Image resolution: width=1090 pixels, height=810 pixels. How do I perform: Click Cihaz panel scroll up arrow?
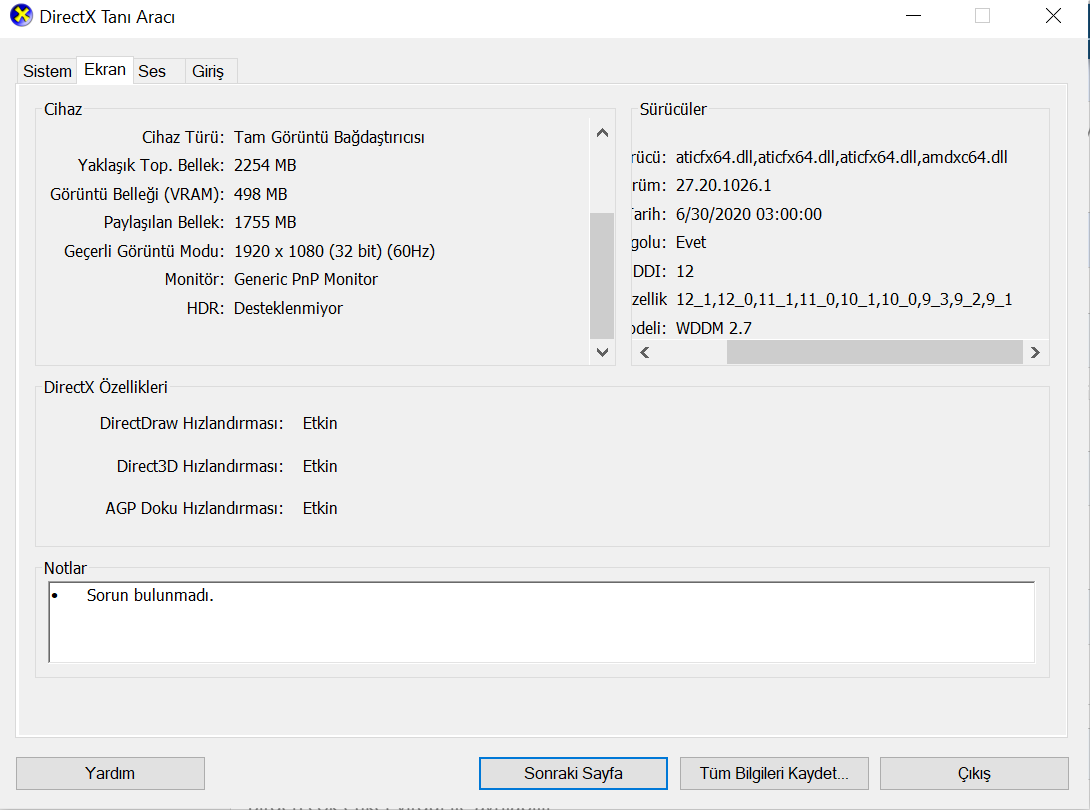(x=603, y=133)
